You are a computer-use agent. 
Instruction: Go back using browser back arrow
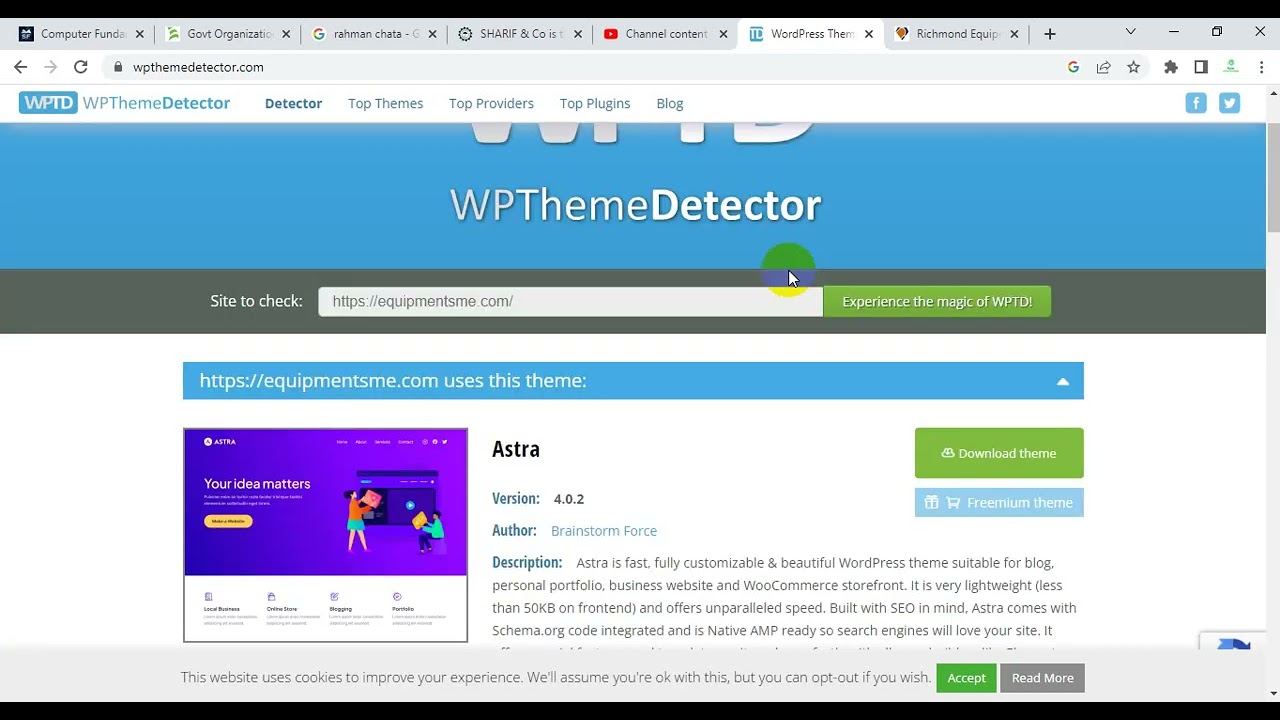click(21, 67)
